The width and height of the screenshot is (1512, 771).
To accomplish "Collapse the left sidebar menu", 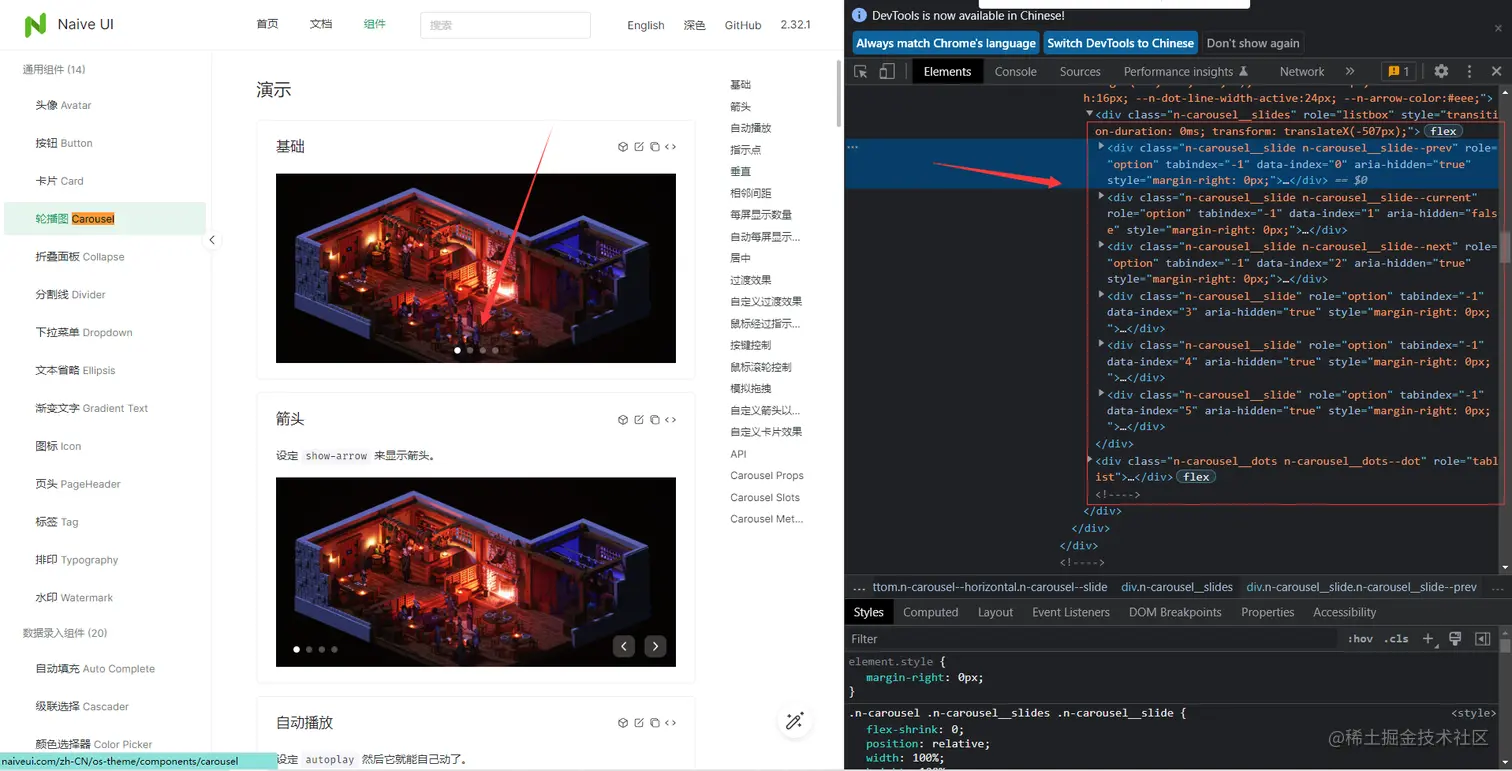I will [212, 240].
